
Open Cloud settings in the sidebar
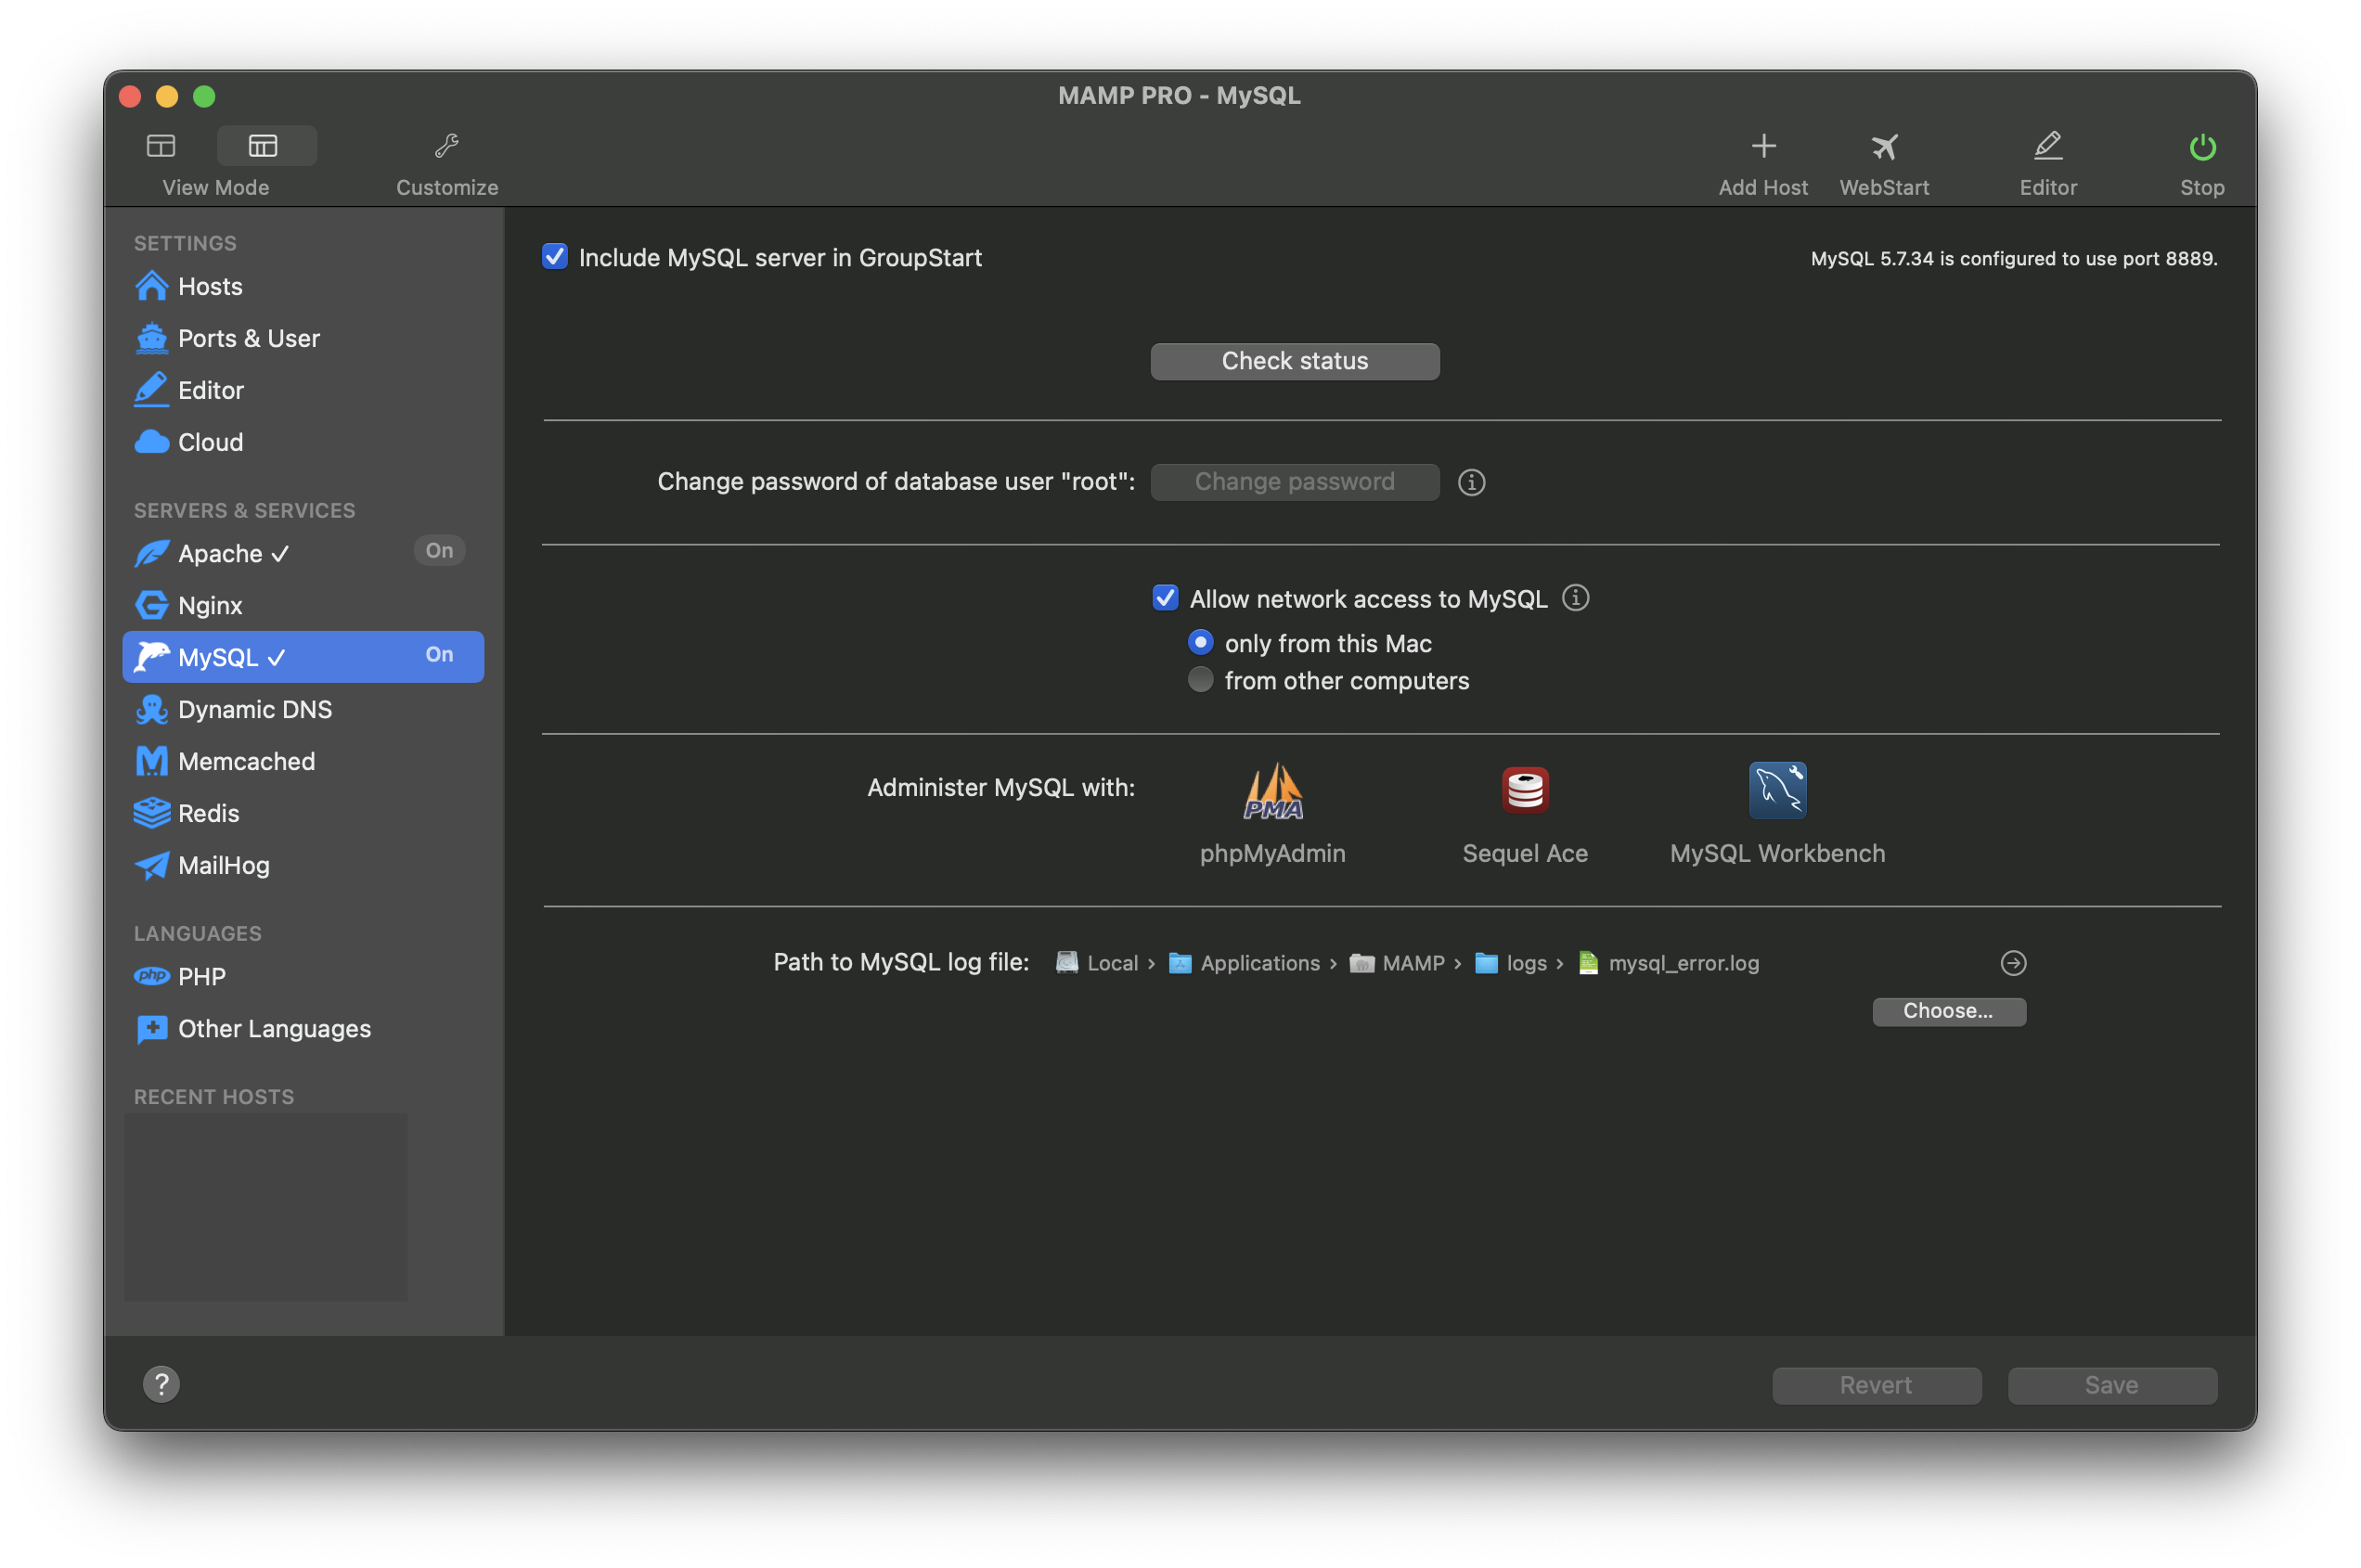pyautogui.click(x=210, y=442)
